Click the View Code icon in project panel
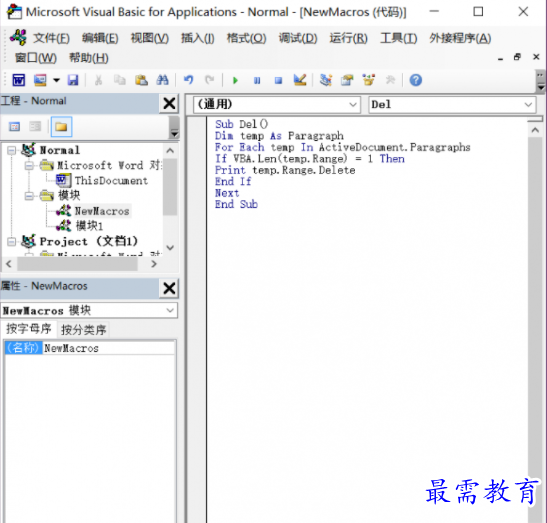The image size is (547, 523). [14, 127]
